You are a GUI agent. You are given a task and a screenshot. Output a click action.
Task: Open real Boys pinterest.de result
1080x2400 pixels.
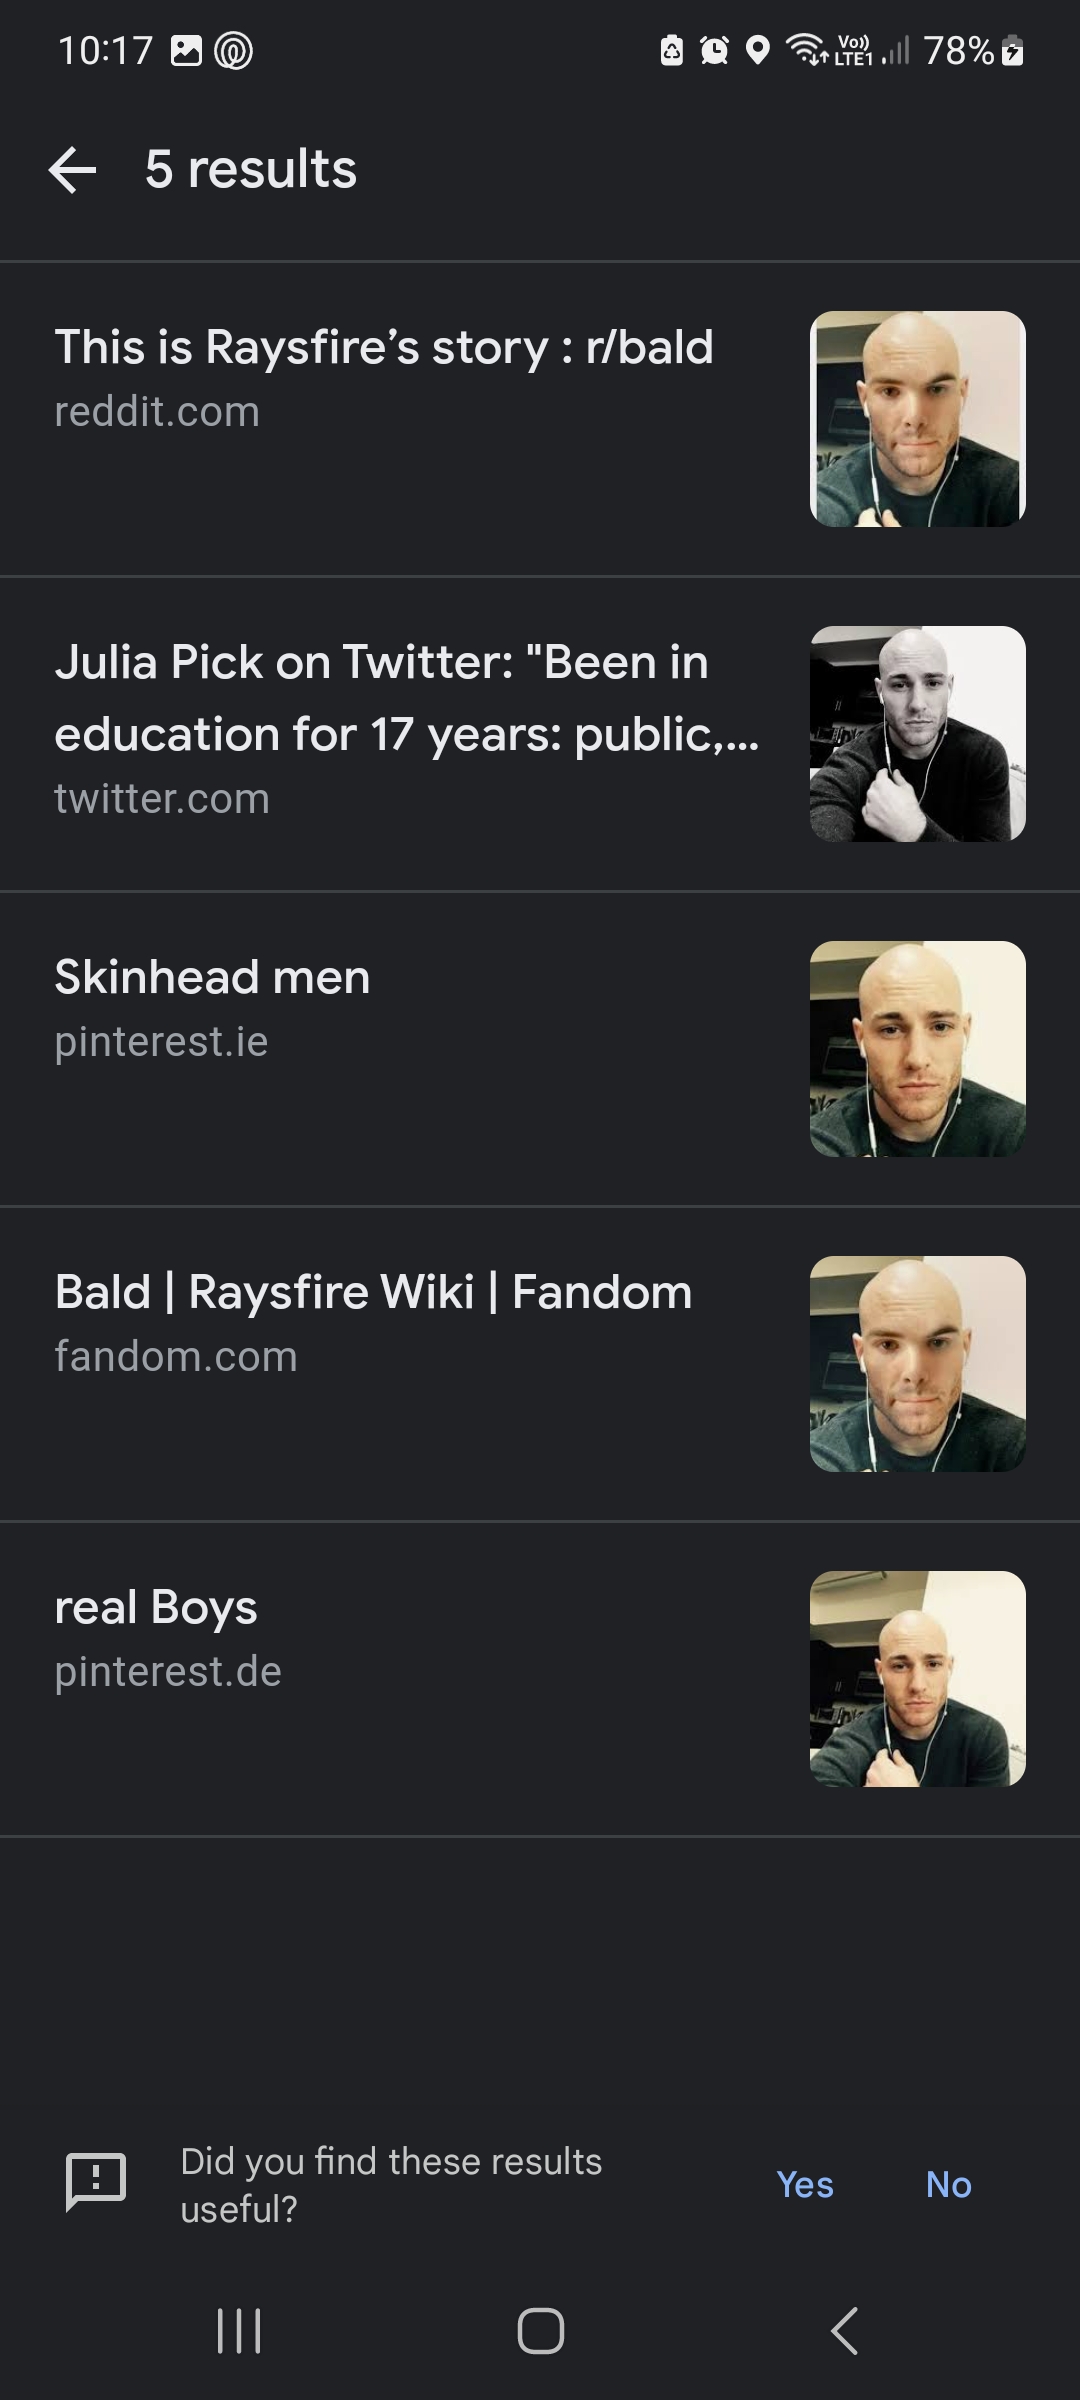pos(540,1679)
